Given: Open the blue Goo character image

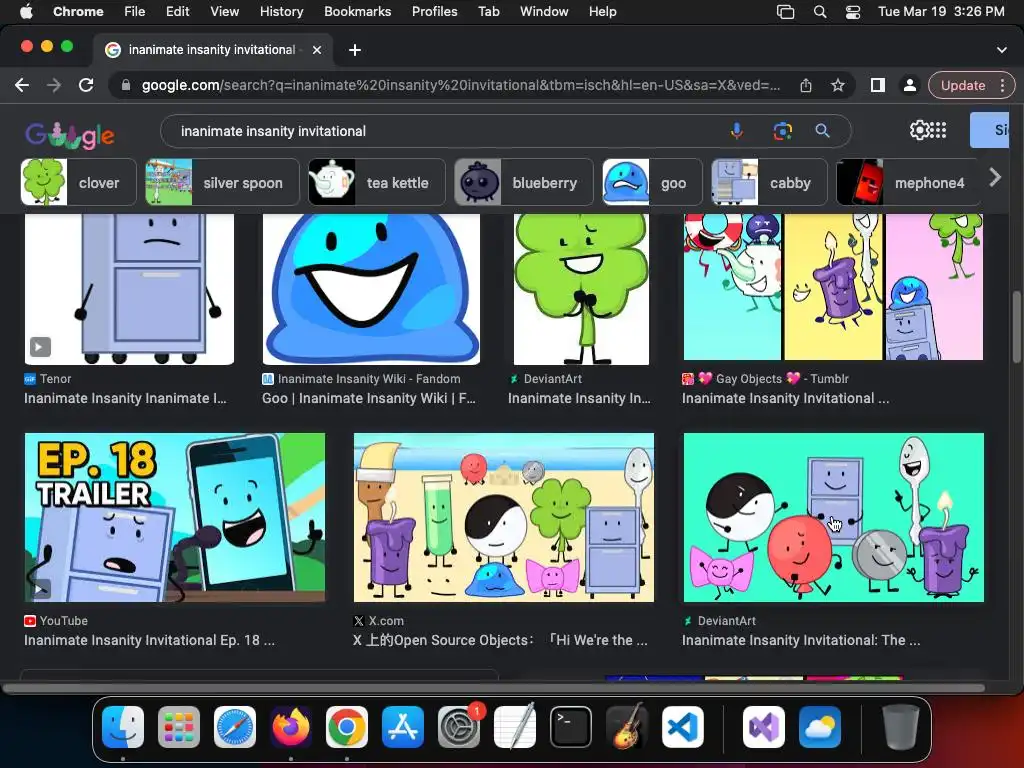Looking at the screenshot, I should (371, 289).
